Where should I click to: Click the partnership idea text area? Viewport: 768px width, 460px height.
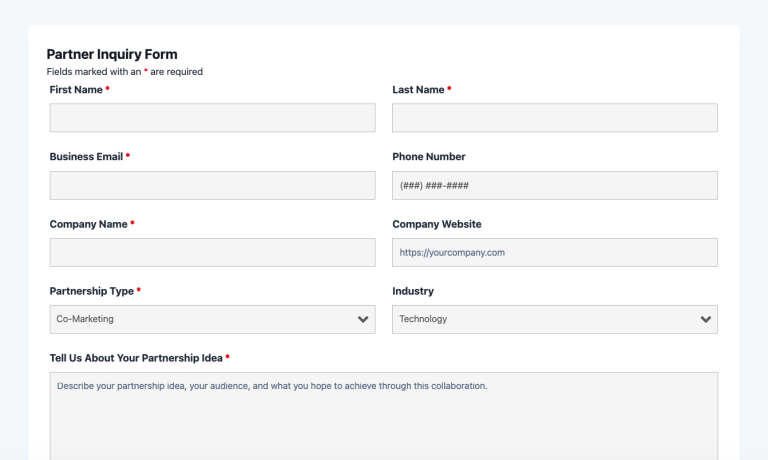coord(384,416)
